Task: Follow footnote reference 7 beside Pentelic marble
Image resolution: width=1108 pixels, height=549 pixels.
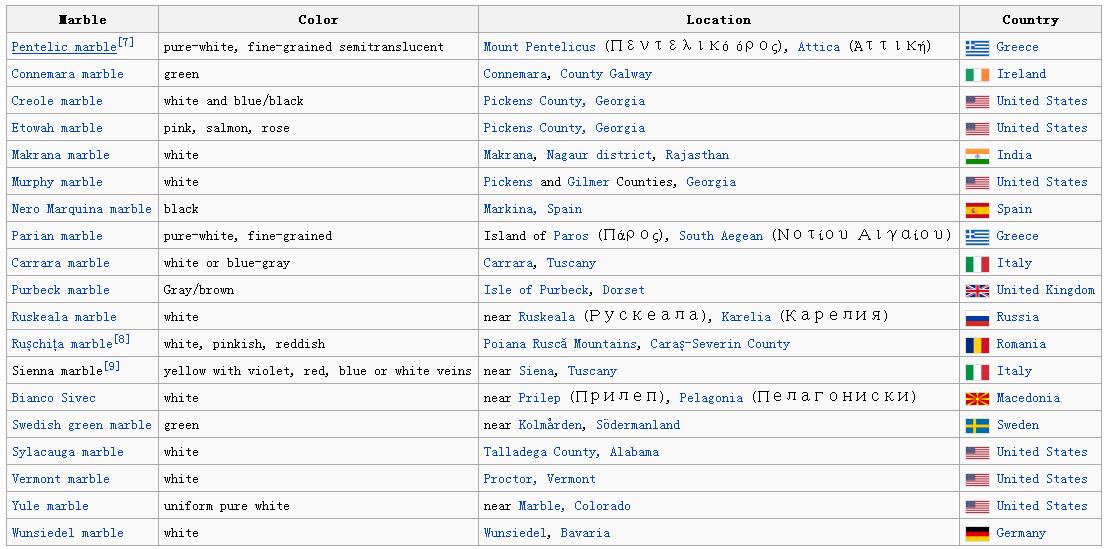Action: pyautogui.click(x=125, y=42)
